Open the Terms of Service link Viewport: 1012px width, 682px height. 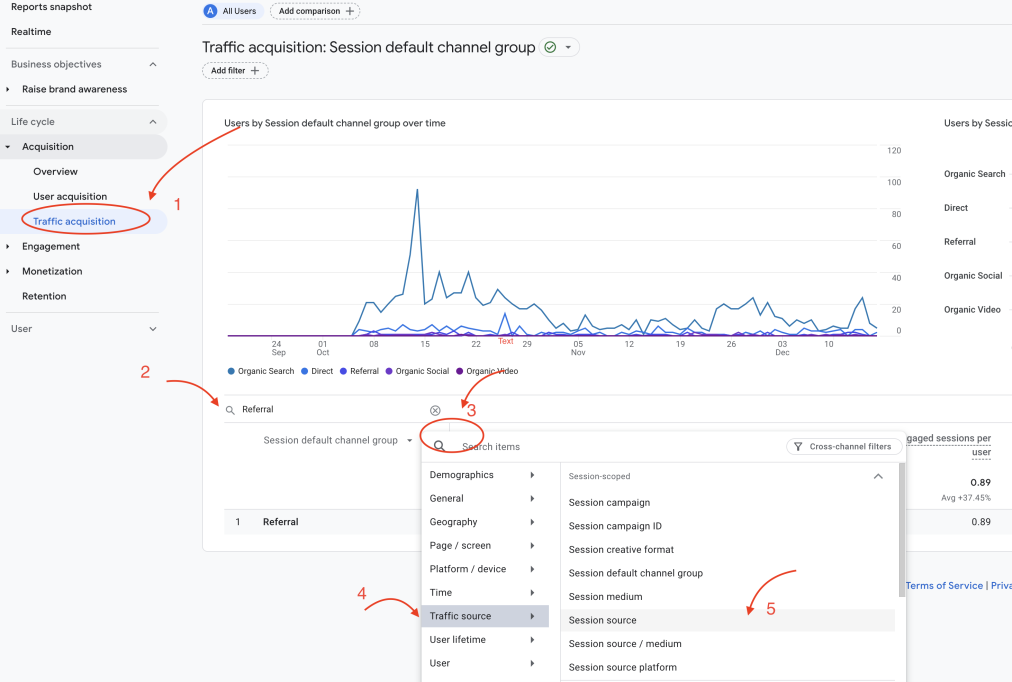[944, 585]
